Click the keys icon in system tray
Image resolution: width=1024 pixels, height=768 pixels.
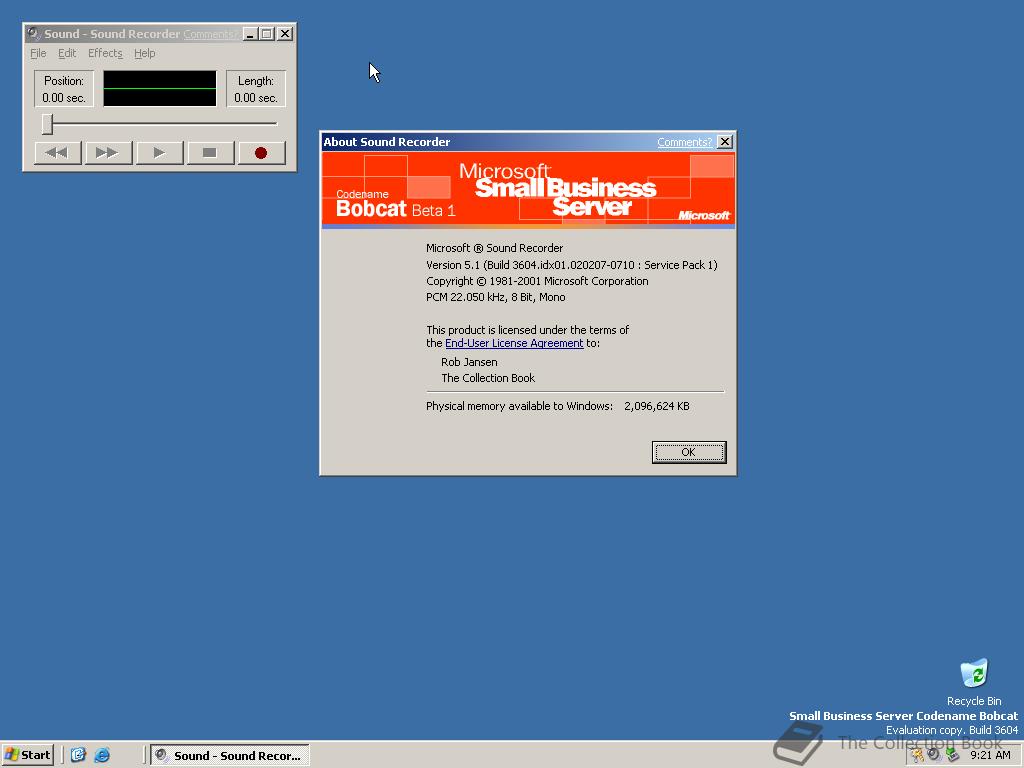click(x=917, y=755)
